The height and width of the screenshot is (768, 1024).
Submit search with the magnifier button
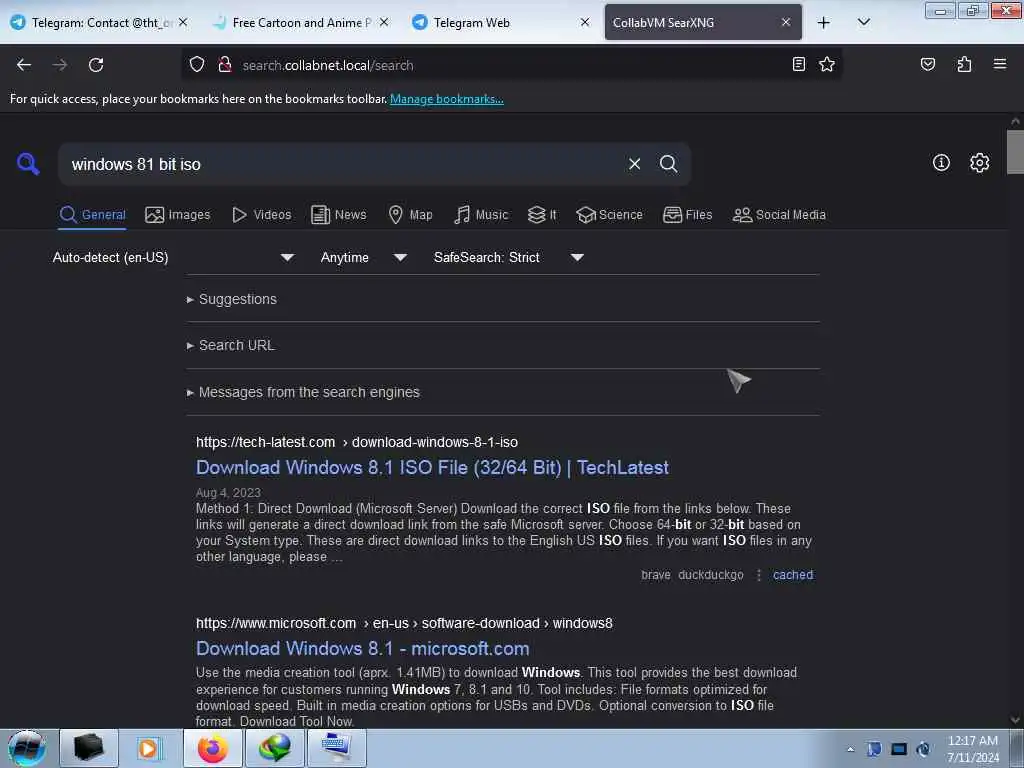(x=668, y=164)
